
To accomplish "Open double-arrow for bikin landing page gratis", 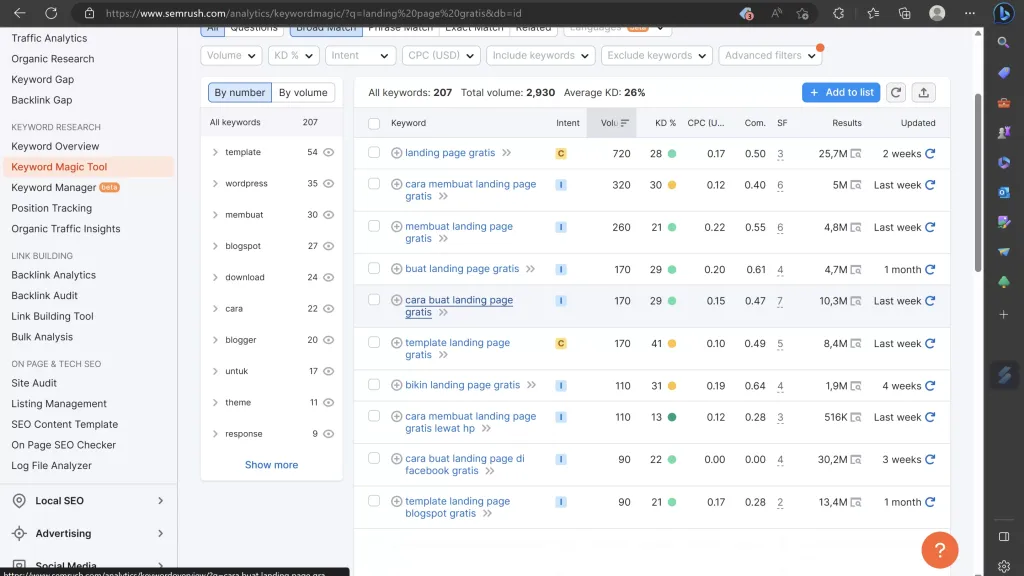I will click(x=532, y=385).
